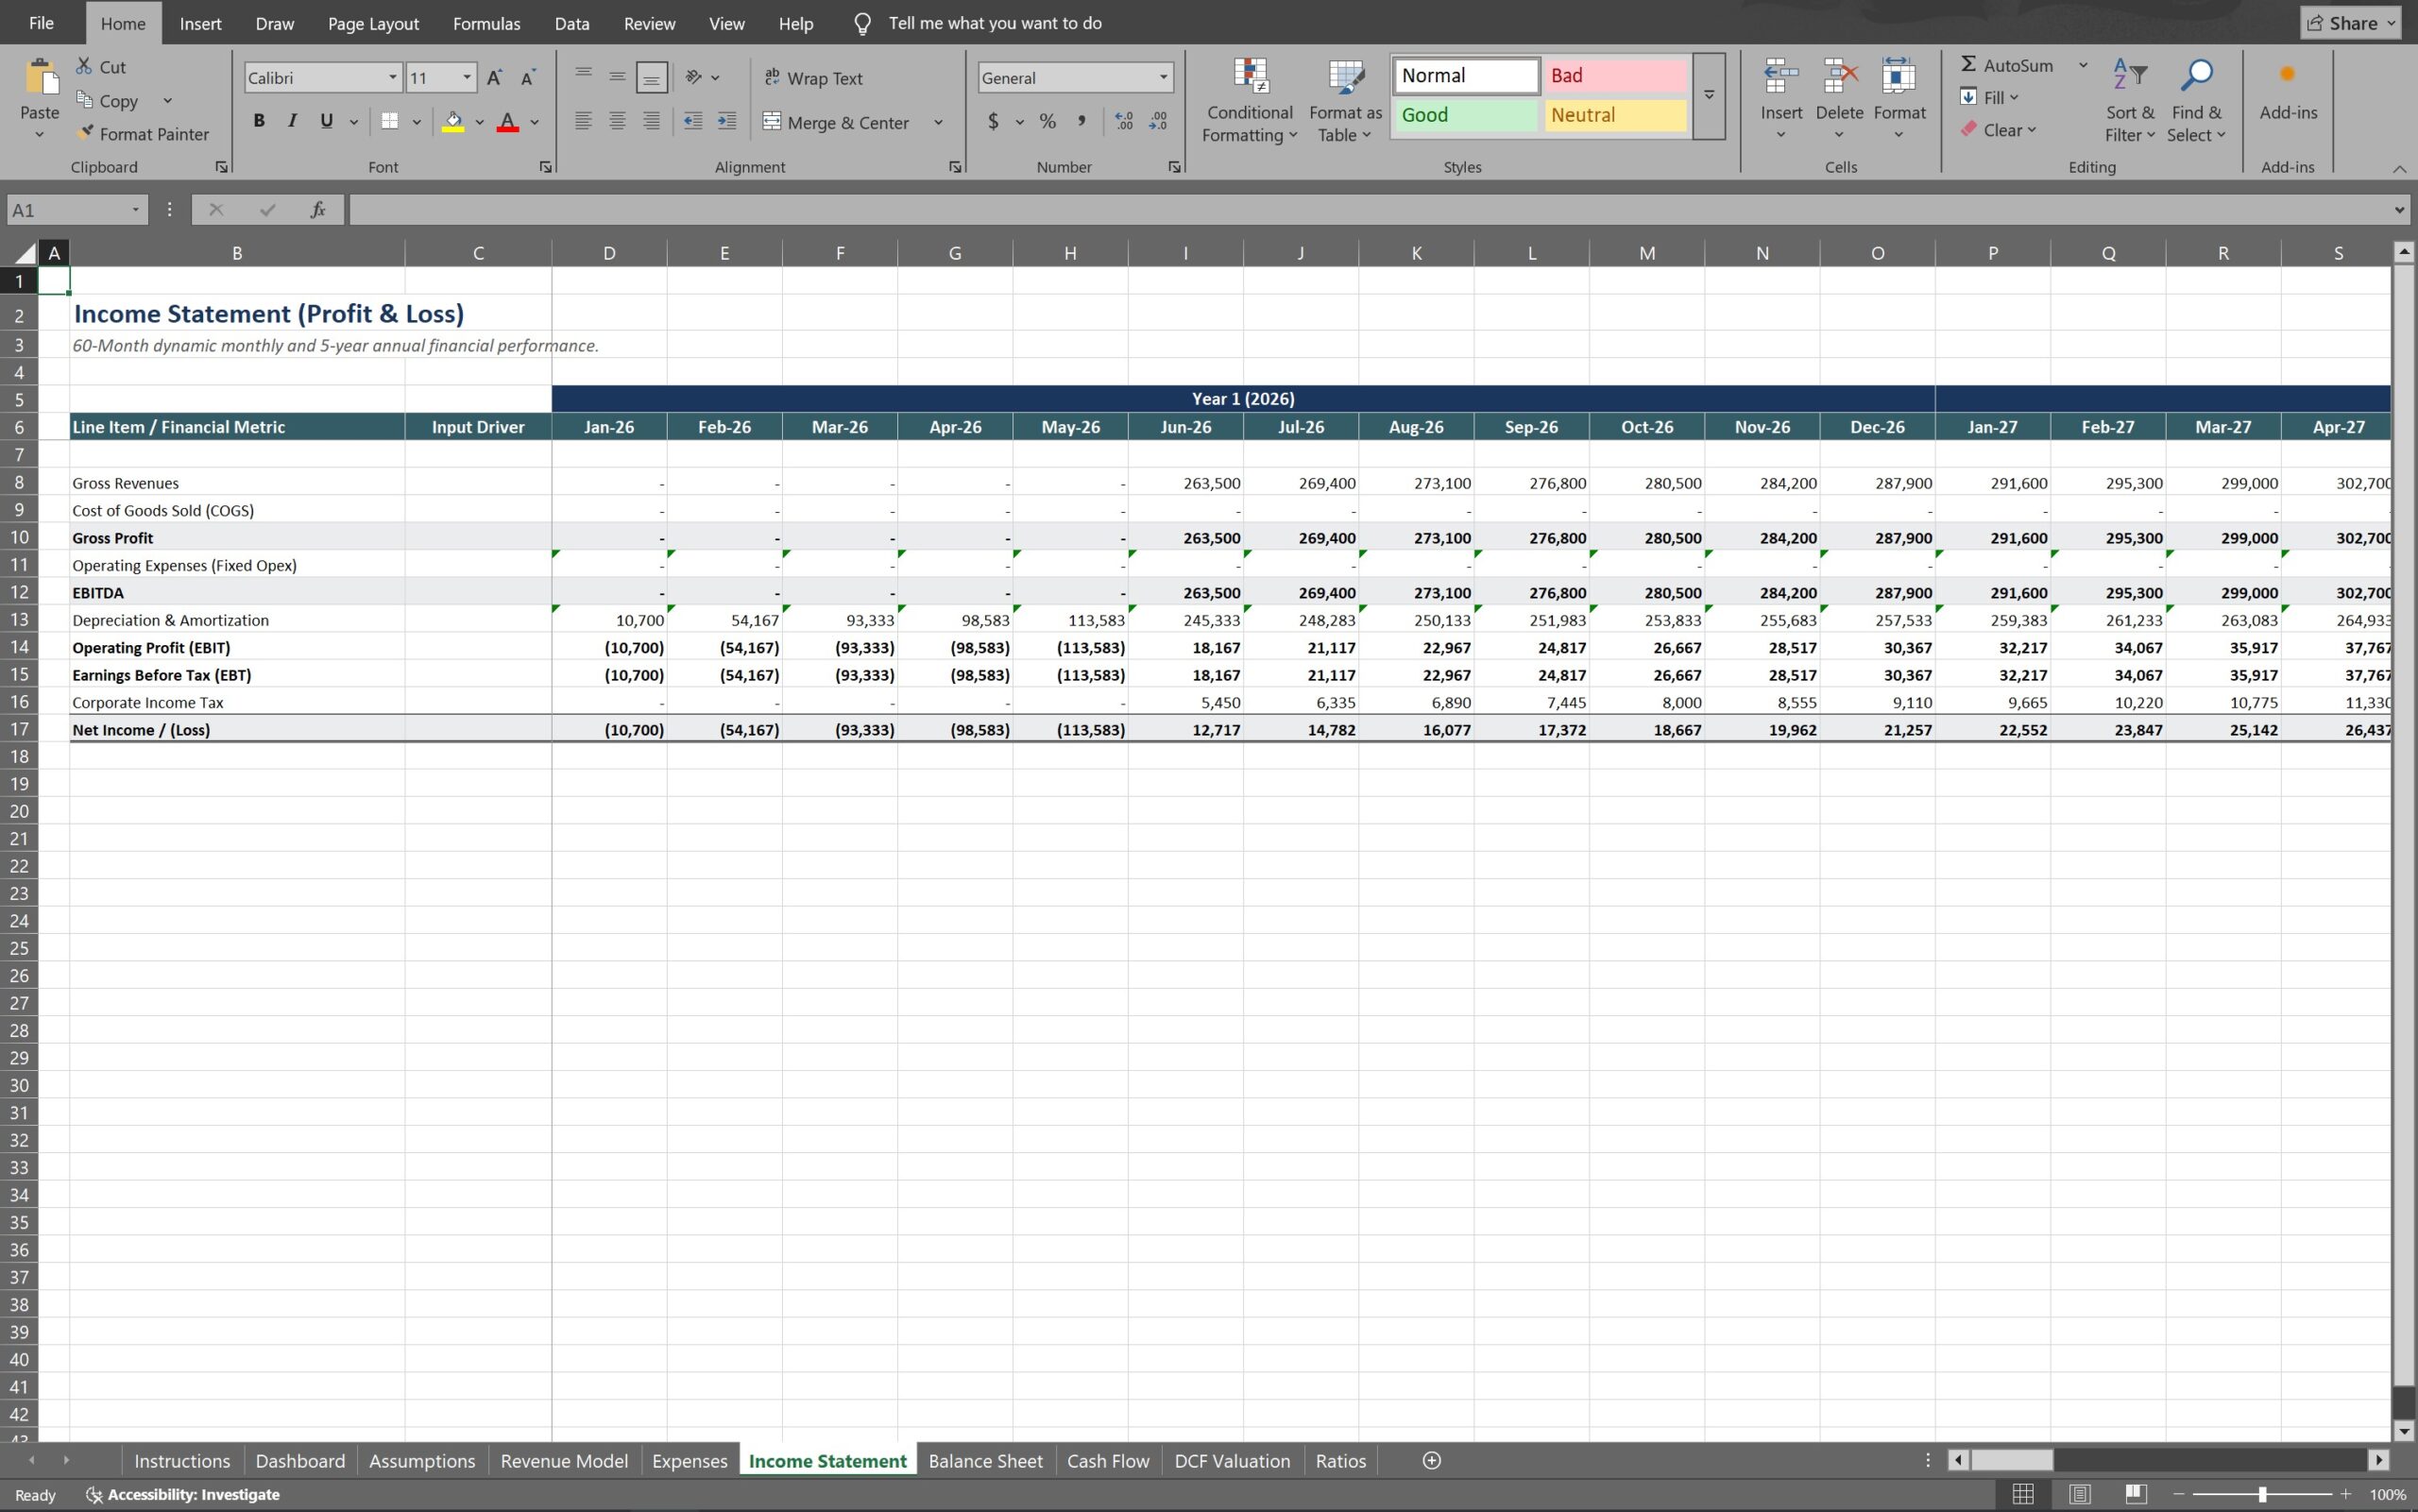Toggle Bold formatting
2418x1512 pixels.
click(259, 121)
